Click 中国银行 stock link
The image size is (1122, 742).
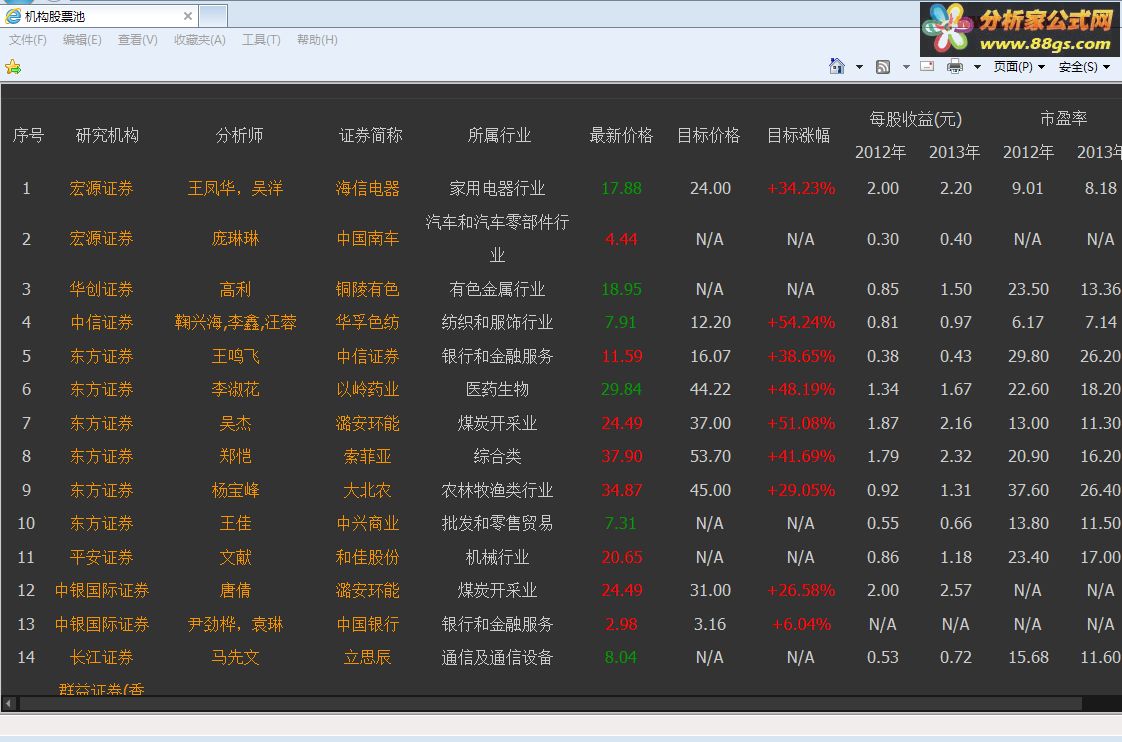tap(368, 624)
